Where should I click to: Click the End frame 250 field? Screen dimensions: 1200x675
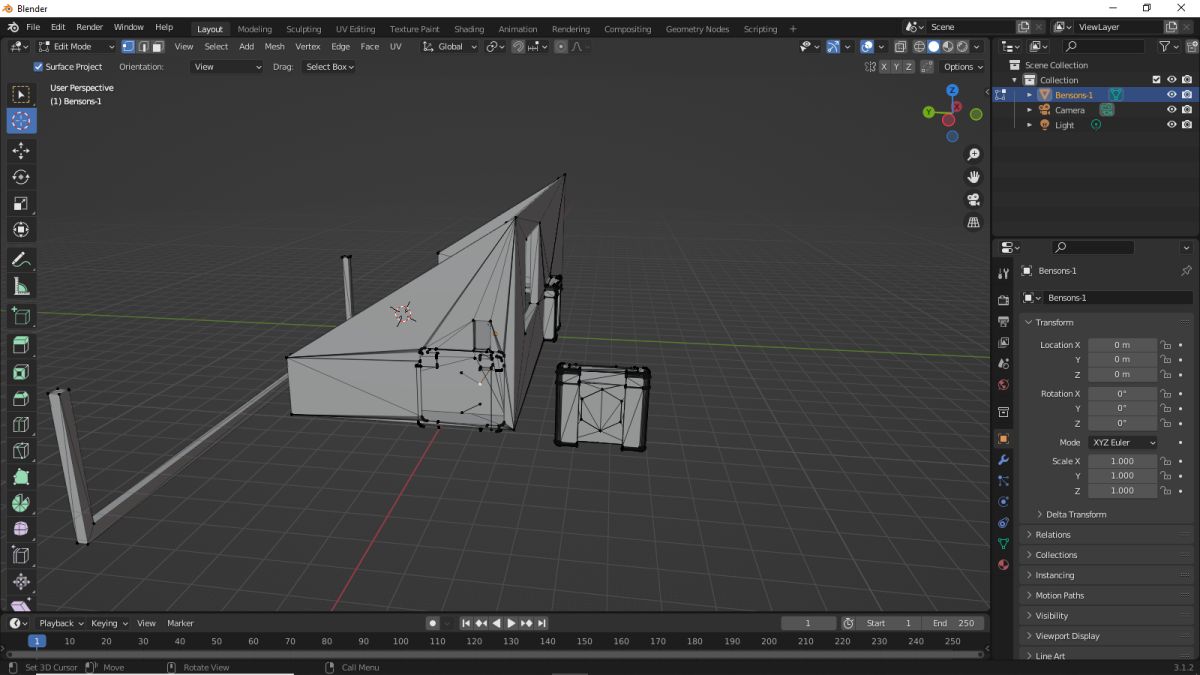pos(953,623)
